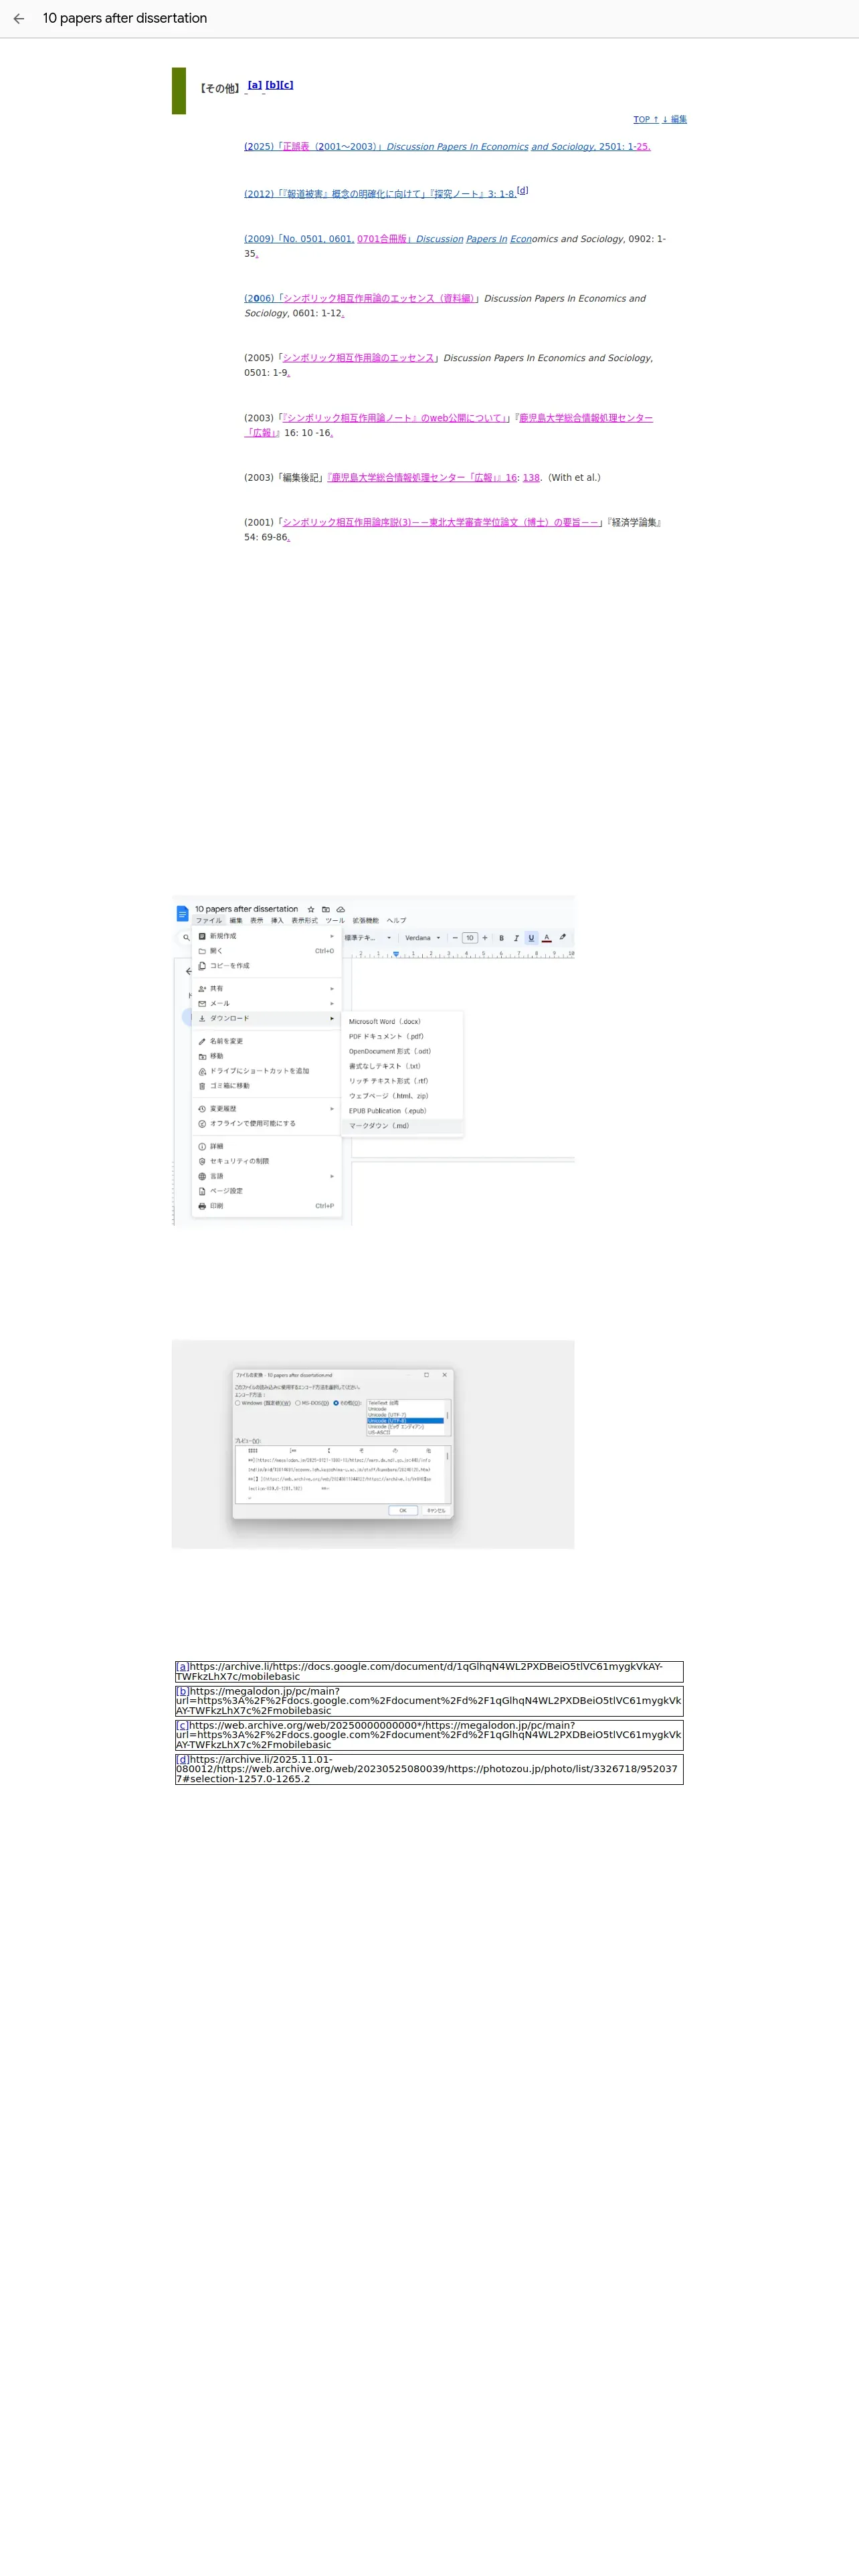Expand the 新規作成 submenu arrow
Screen dimensions: 859x2576
tap(332, 936)
